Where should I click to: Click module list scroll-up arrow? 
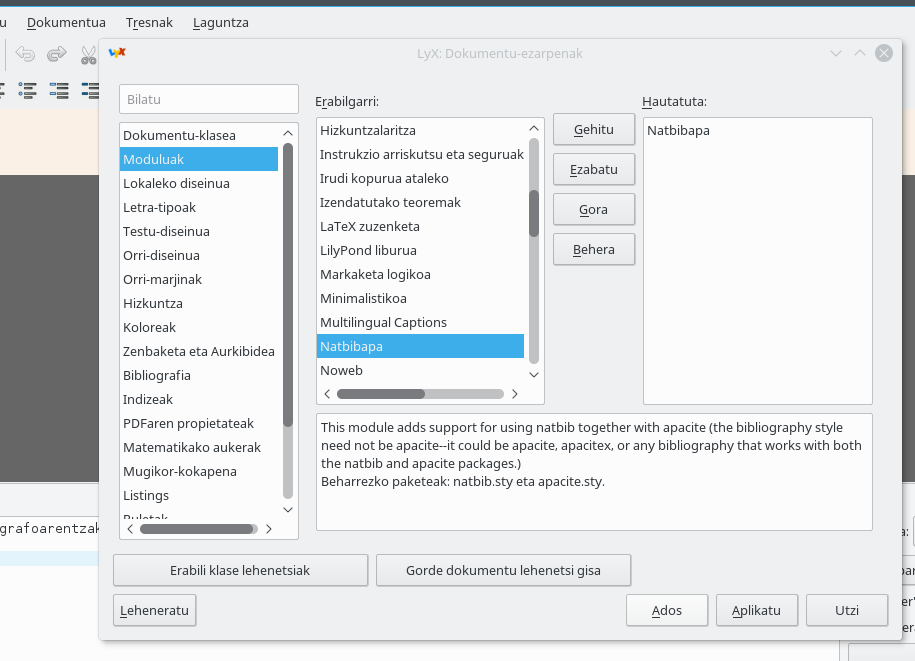point(534,128)
